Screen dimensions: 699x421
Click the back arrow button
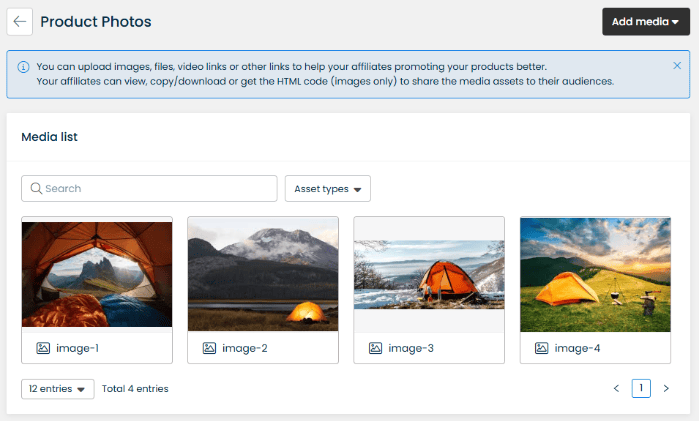point(20,21)
